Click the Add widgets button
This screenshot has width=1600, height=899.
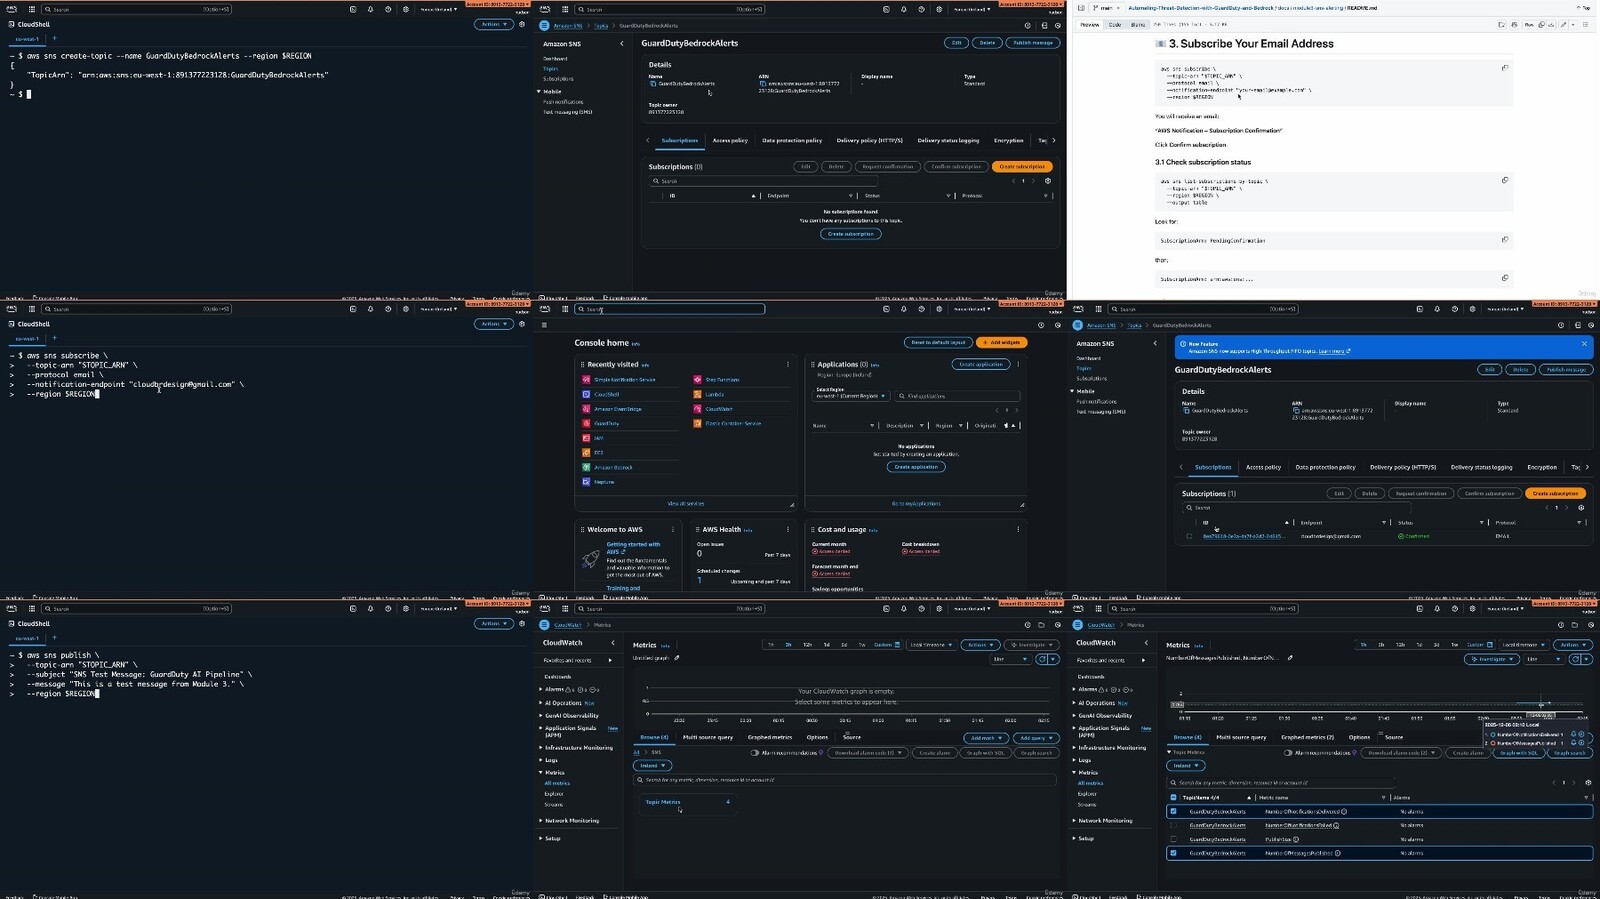pyautogui.click(x=1001, y=342)
